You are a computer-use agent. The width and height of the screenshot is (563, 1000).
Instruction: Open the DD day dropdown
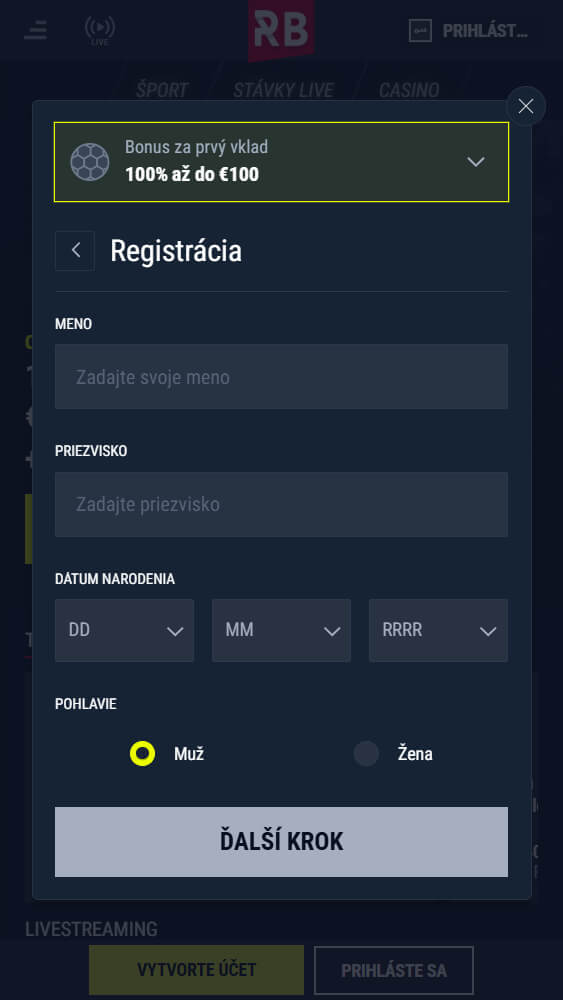click(x=124, y=630)
